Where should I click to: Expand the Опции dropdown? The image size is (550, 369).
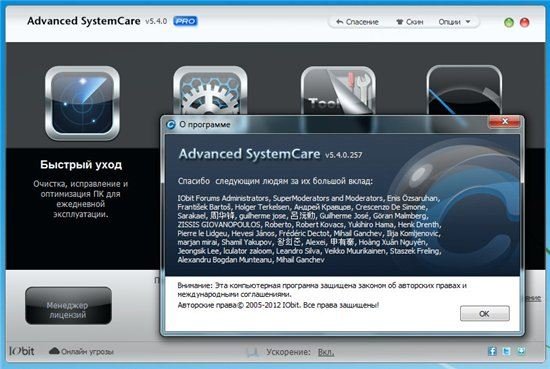454,22
